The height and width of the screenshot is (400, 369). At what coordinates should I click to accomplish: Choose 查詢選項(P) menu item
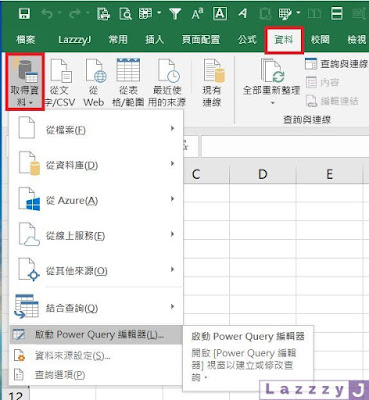pos(96,375)
